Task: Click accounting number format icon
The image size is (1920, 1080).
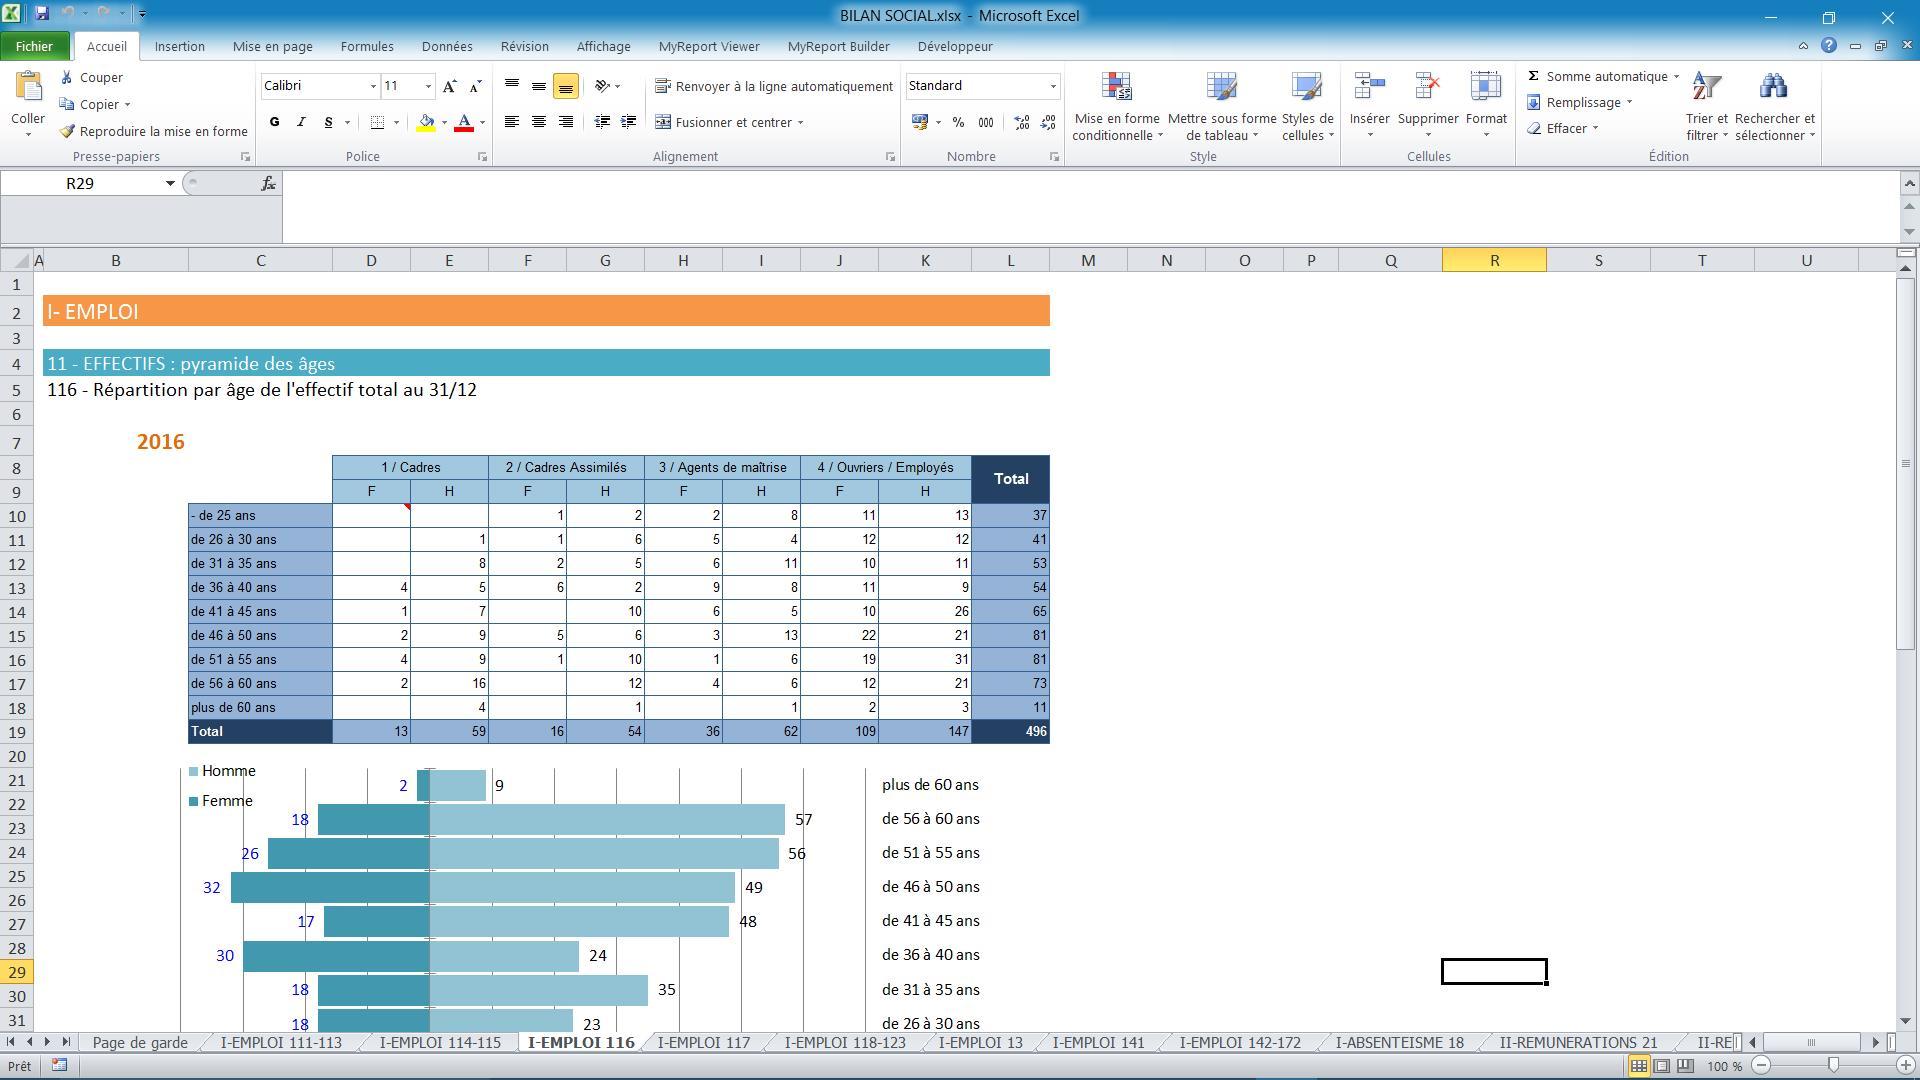Action: (920, 122)
